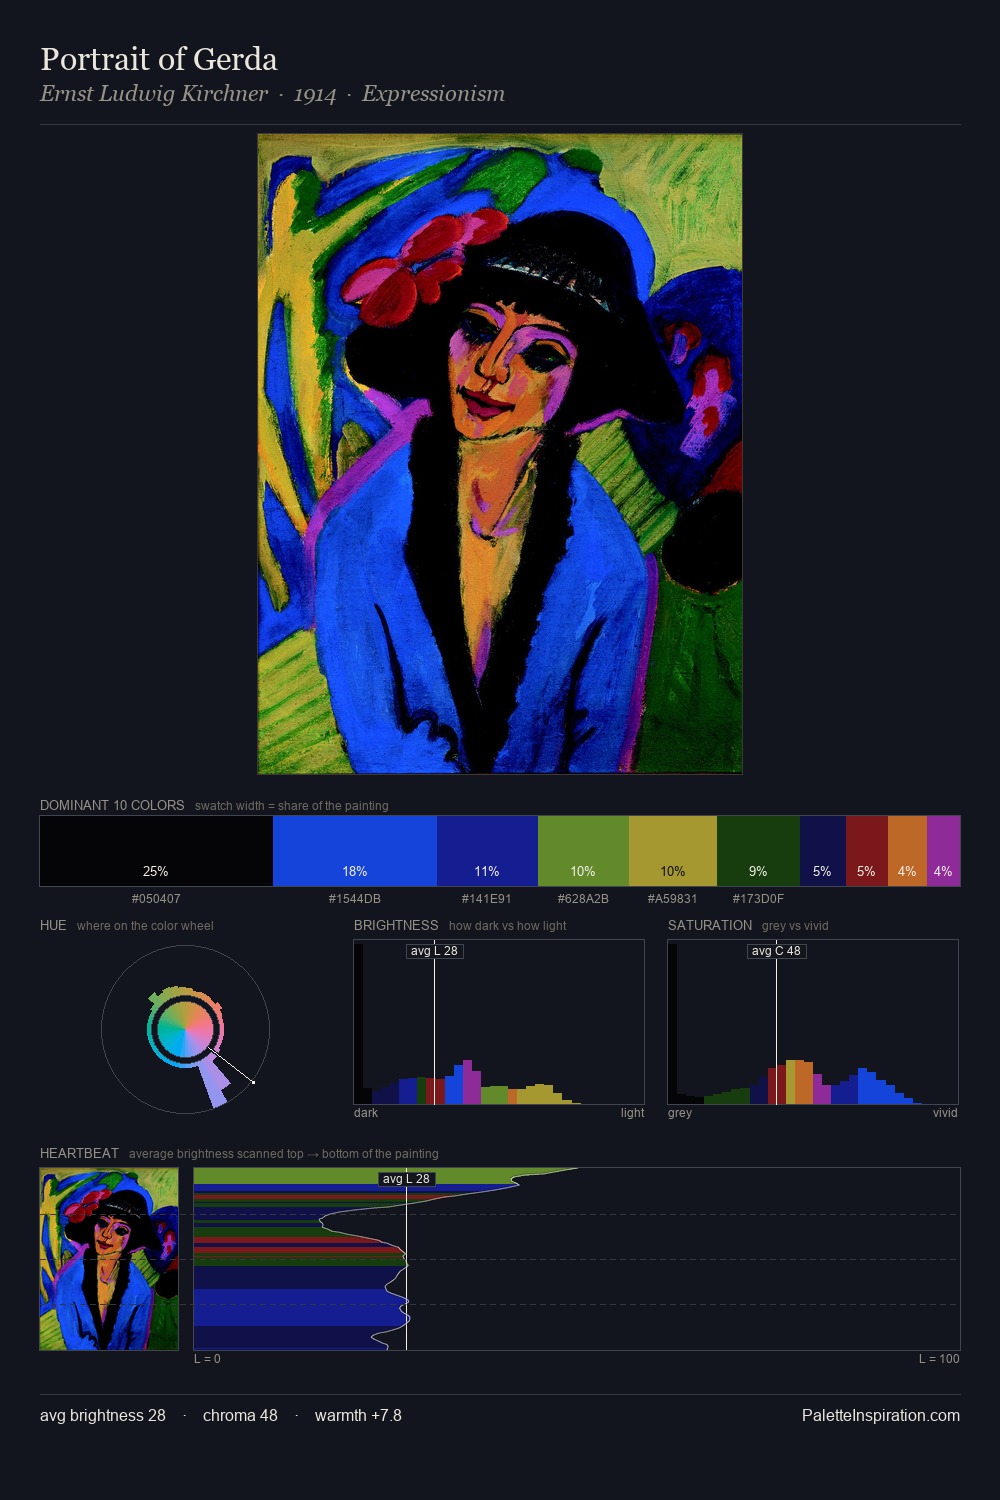Choose the orange 4% swatch

pos(907,851)
